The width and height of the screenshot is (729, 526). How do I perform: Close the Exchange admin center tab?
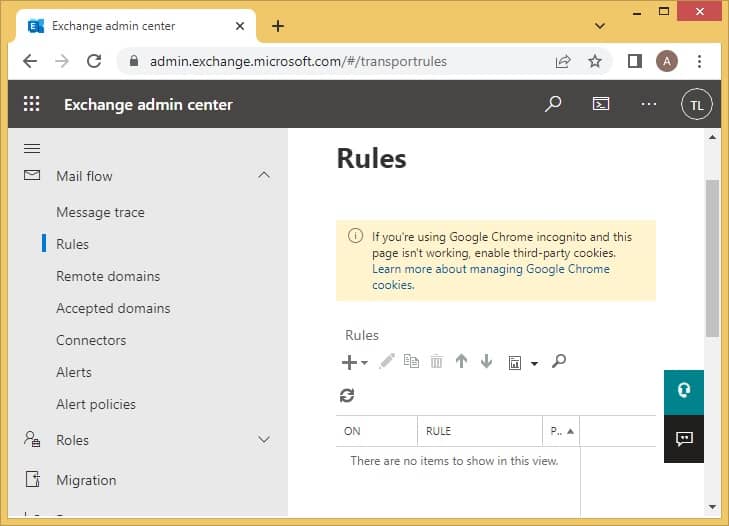(x=240, y=26)
